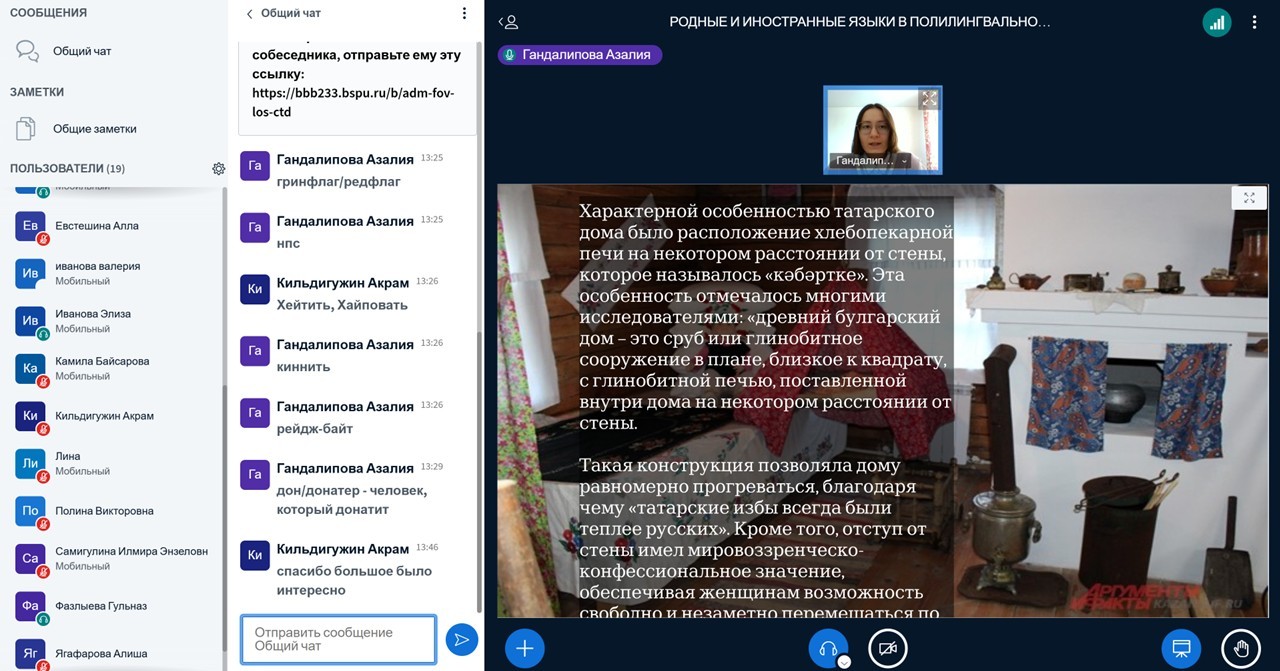Enable webcam sharing with camera button
Image resolution: width=1280 pixels, height=671 pixels.
(x=887, y=648)
